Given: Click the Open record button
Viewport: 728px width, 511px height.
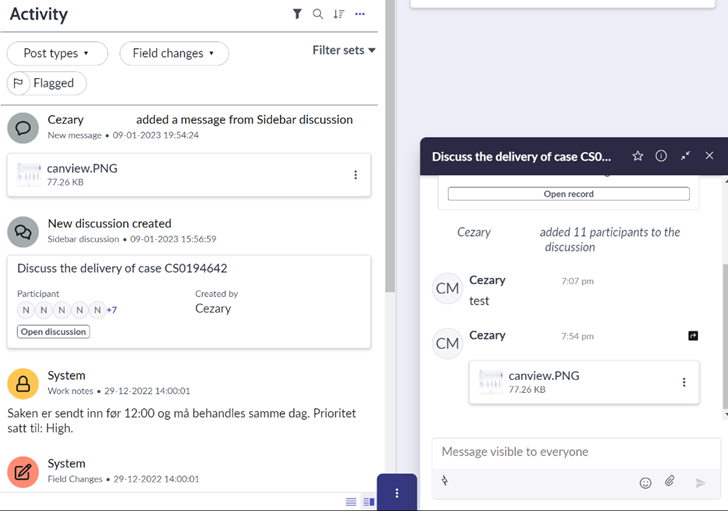Looking at the screenshot, I should point(568,194).
